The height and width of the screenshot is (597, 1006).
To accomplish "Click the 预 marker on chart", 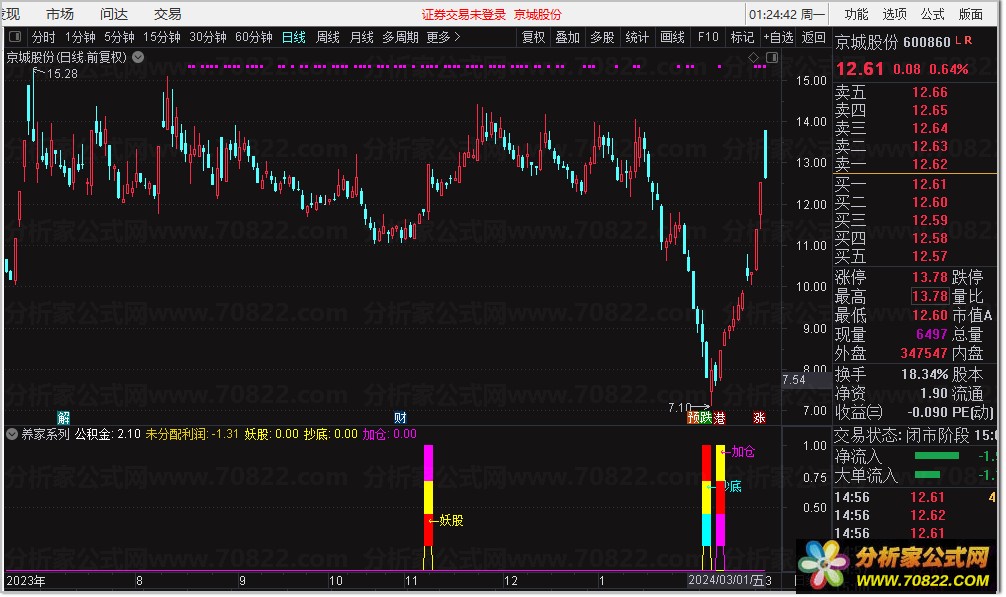I will (693, 418).
